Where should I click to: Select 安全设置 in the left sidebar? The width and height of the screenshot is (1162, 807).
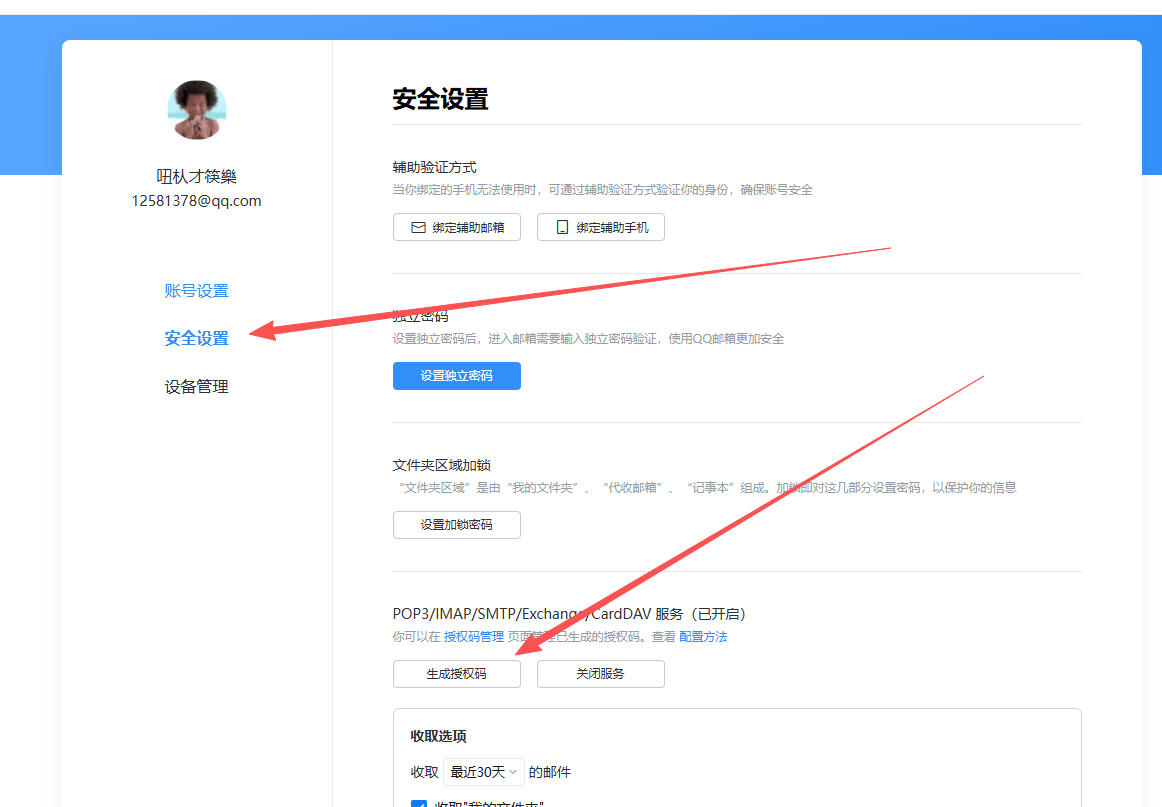[x=197, y=339]
